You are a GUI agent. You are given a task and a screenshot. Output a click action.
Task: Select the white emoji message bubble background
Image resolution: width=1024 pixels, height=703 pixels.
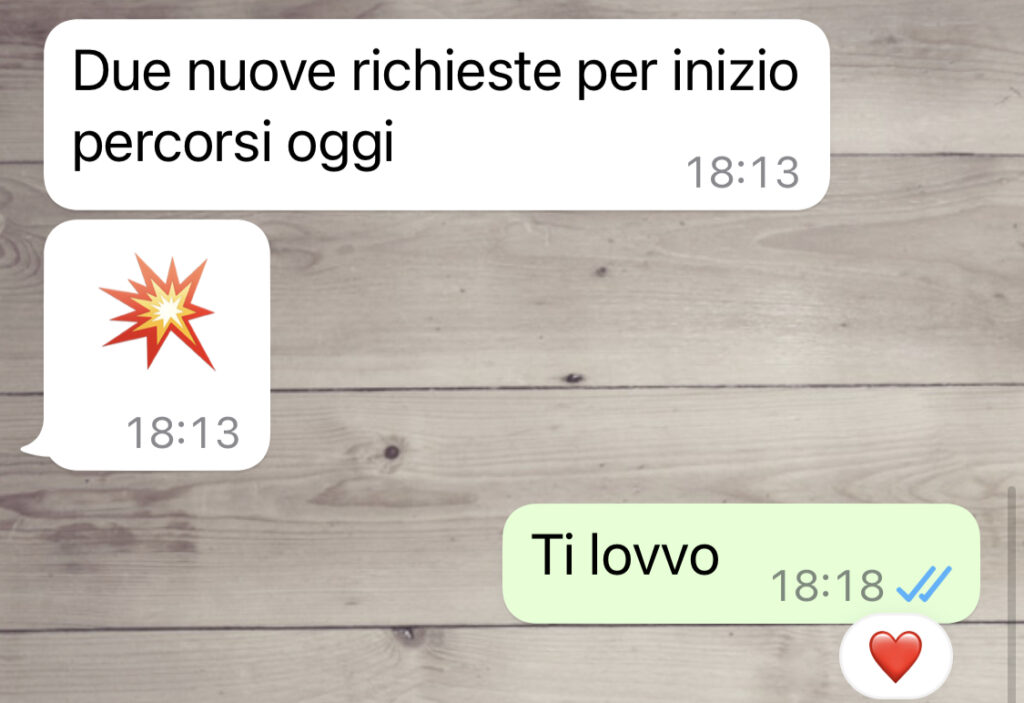coord(157,345)
